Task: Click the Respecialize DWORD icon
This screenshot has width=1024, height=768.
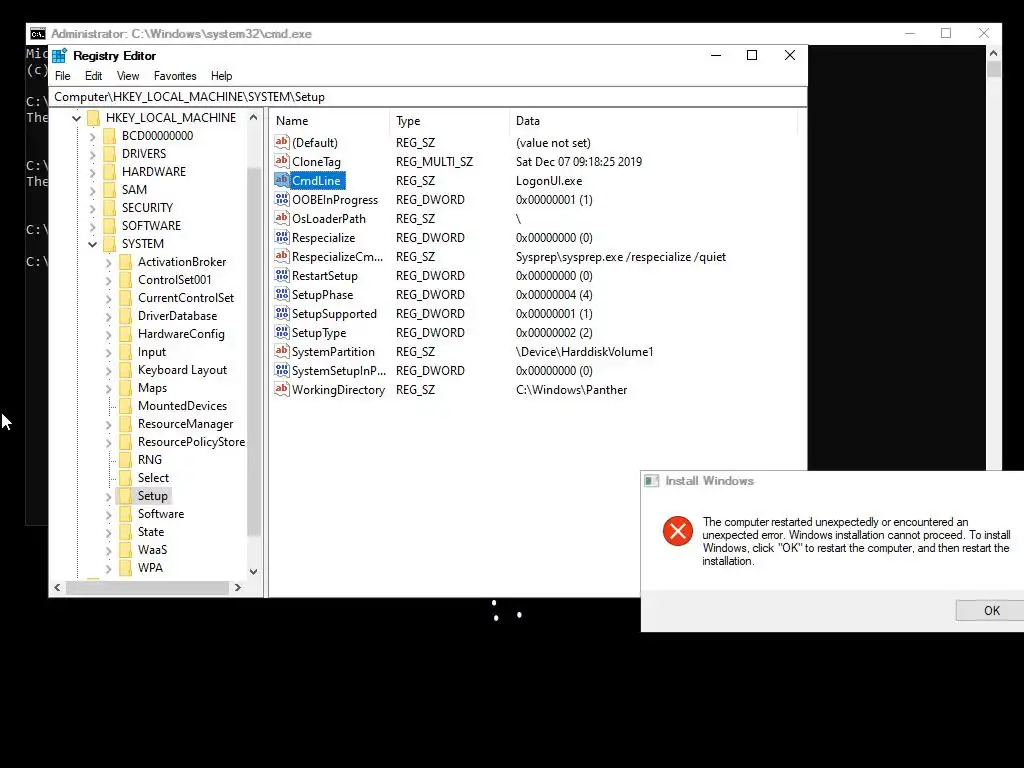Action: pyautogui.click(x=281, y=236)
